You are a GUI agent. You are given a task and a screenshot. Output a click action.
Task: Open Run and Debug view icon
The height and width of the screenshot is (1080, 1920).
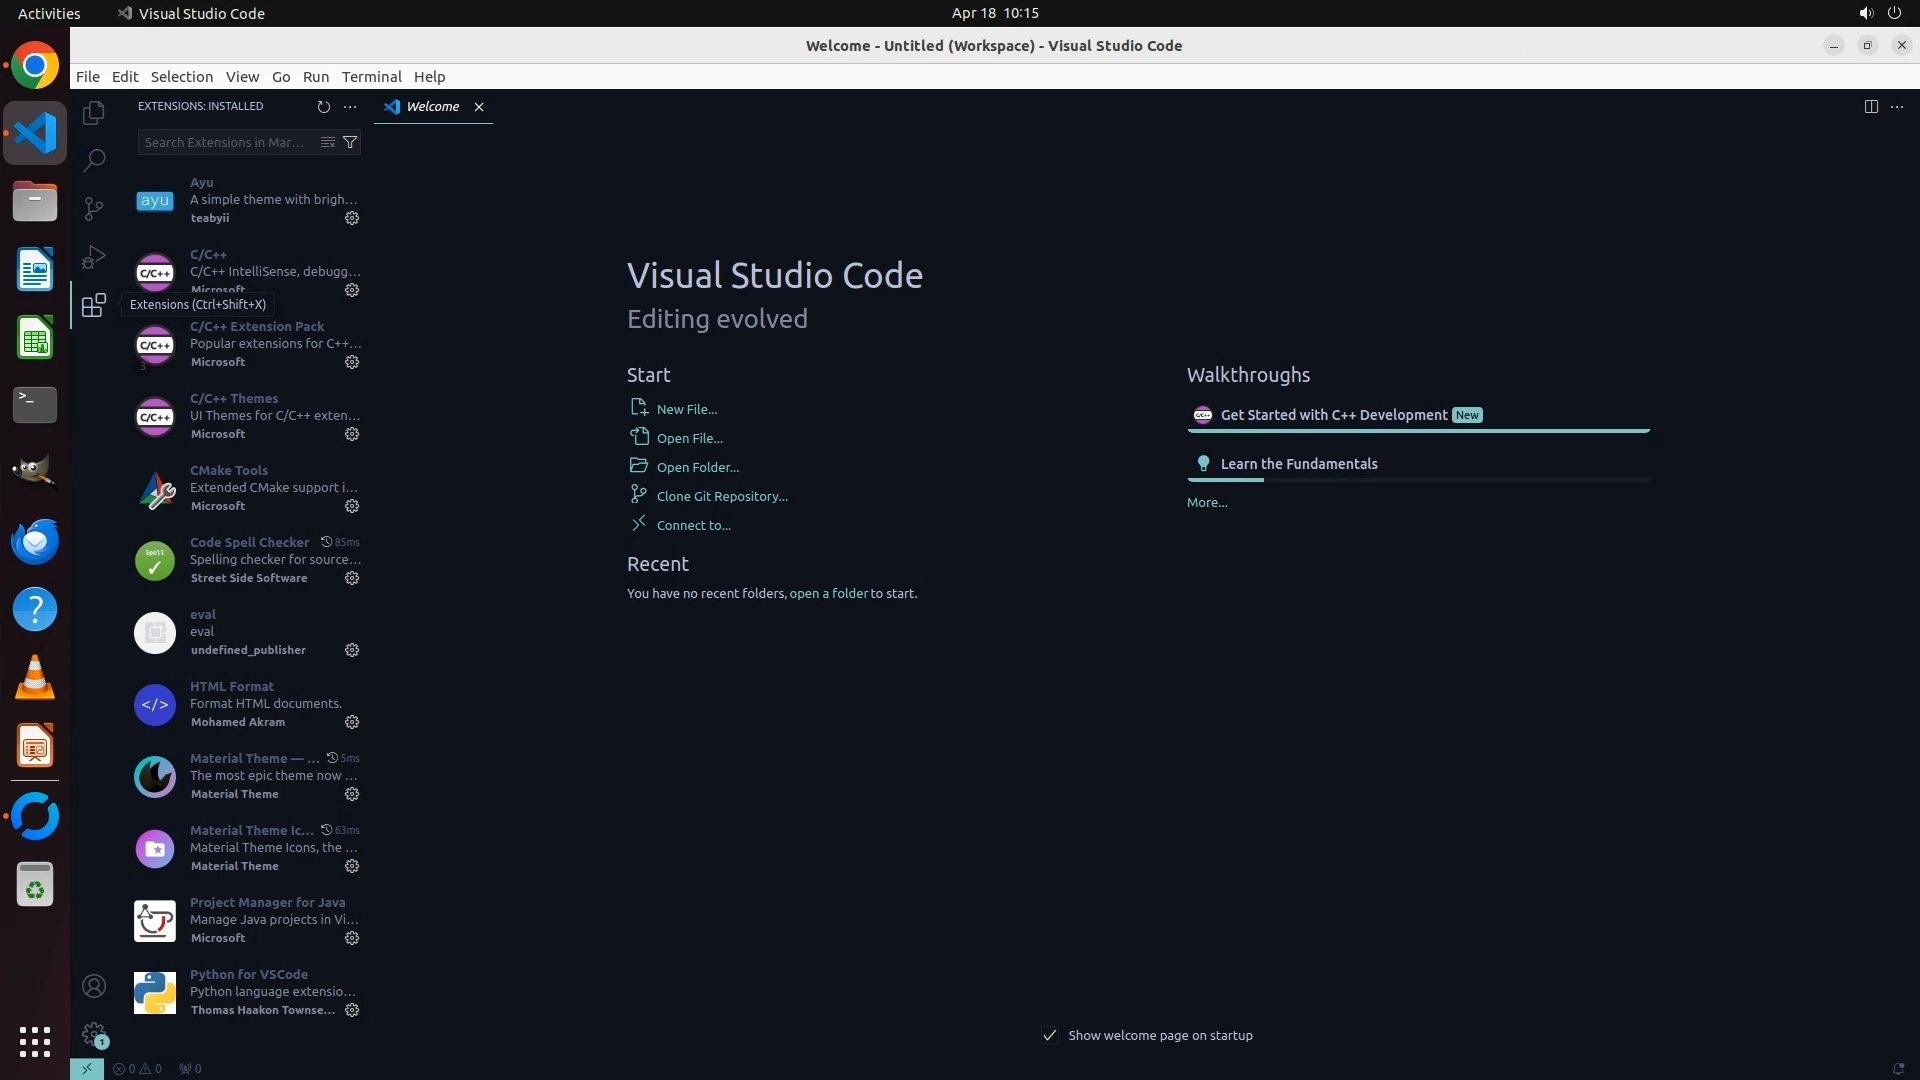(x=94, y=257)
